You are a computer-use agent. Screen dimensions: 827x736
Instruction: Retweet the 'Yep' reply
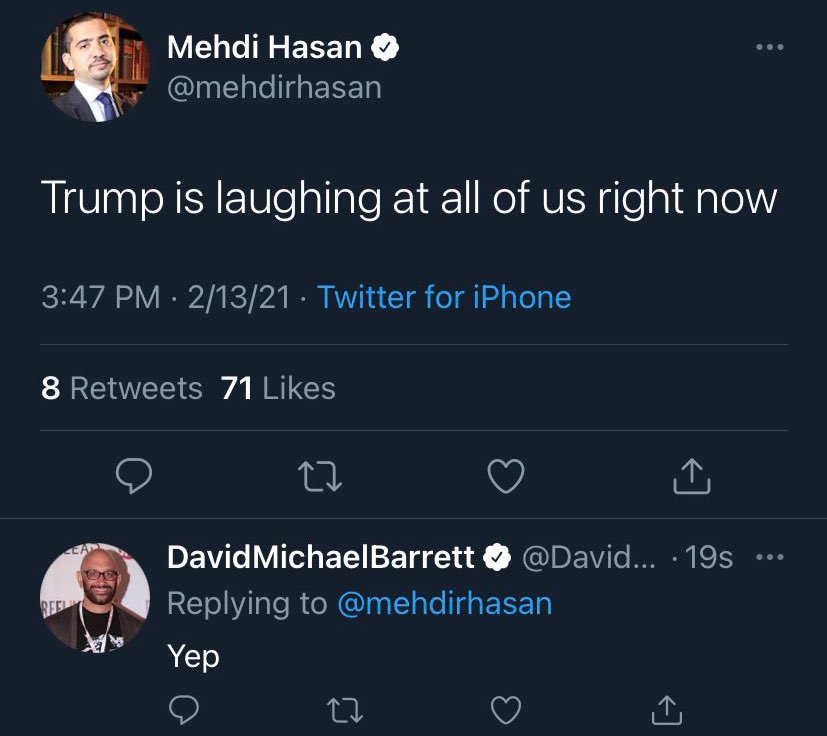point(345,710)
